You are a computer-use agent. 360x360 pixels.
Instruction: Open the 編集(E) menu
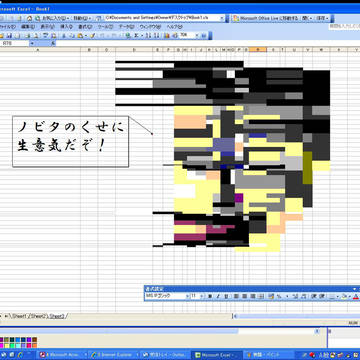[x=28, y=27]
